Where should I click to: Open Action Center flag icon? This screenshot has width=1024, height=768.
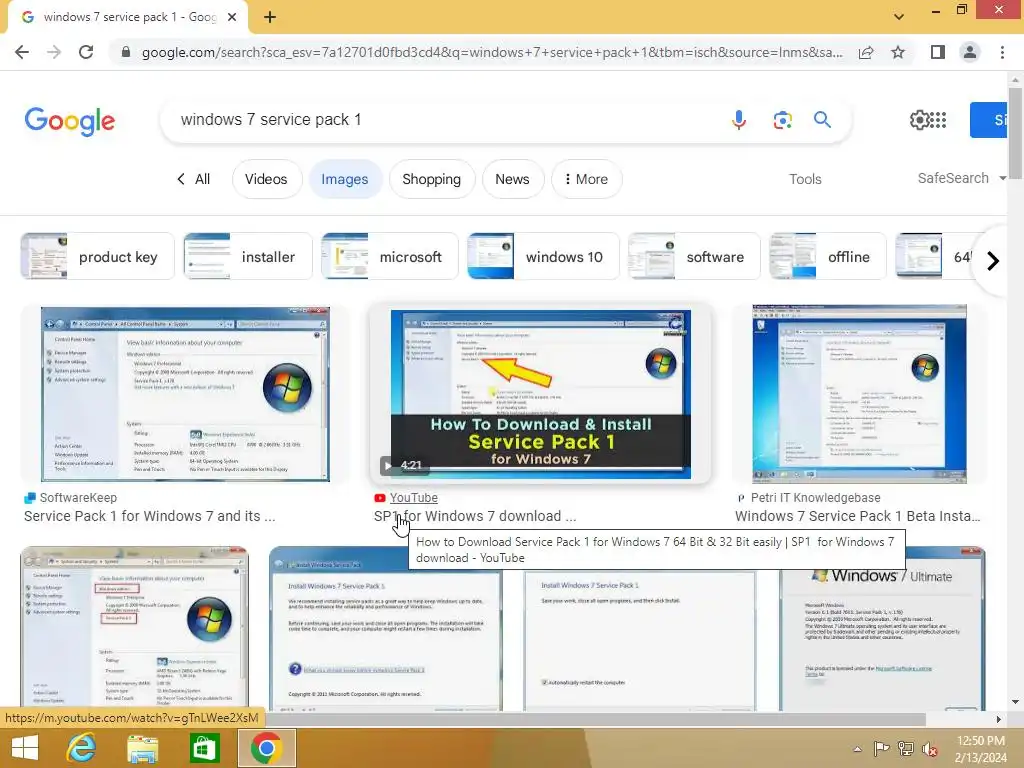tap(881, 749)
